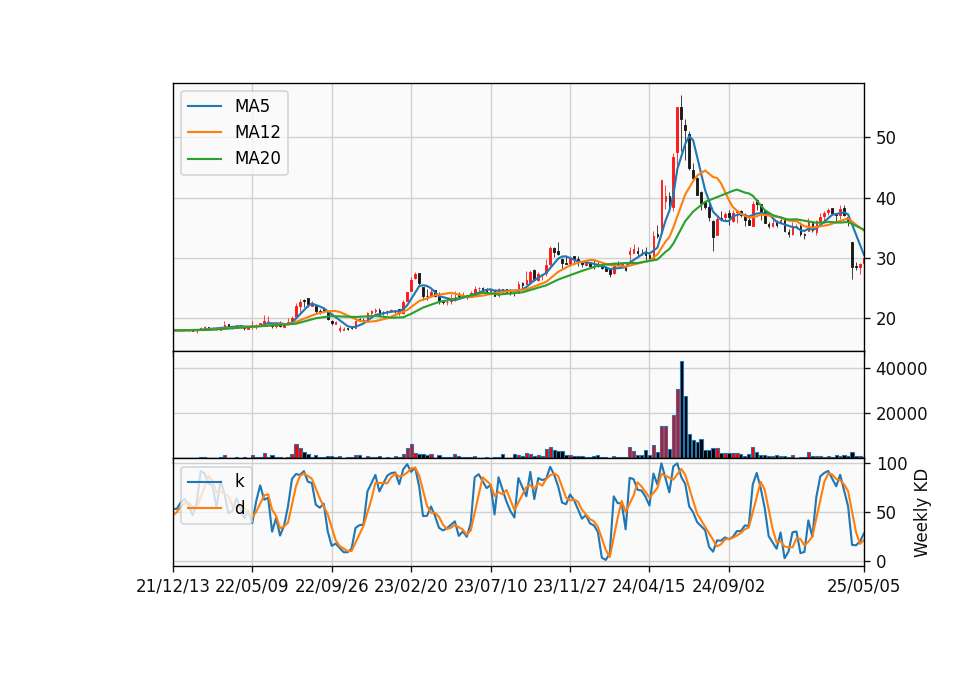Click the 22/09/26 date tick label

pos(332,587)
